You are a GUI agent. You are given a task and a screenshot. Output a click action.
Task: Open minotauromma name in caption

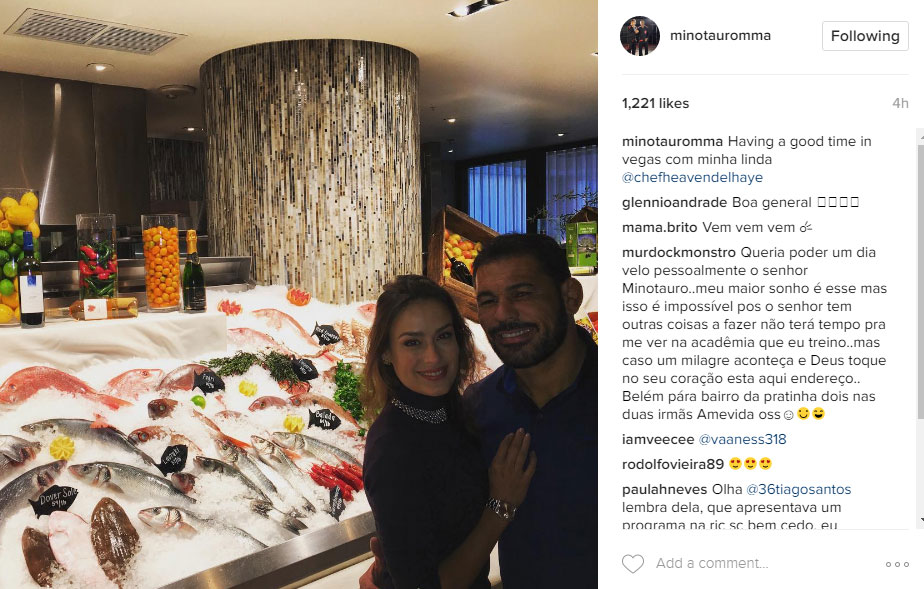672,141
